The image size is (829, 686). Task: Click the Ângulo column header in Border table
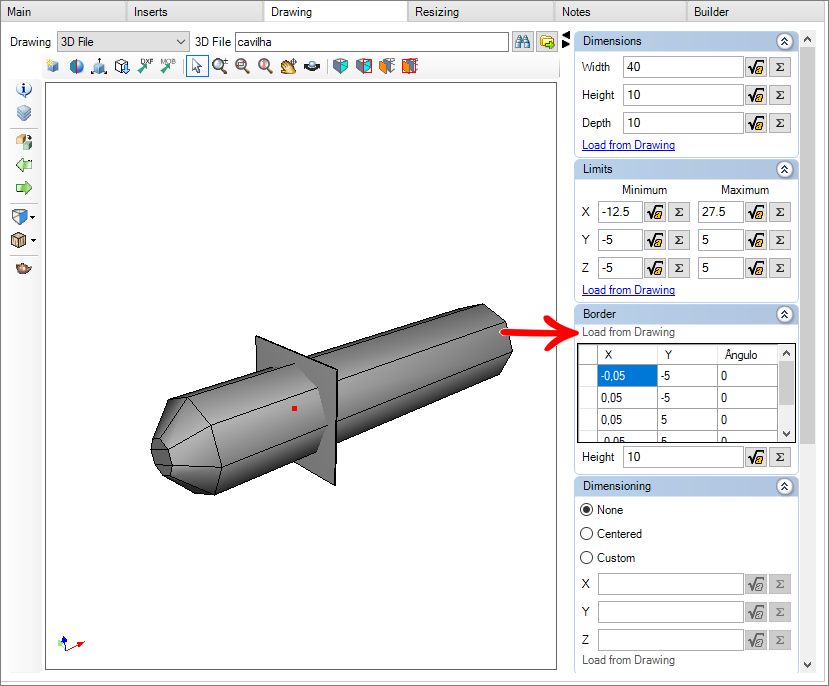coord(747,355)
